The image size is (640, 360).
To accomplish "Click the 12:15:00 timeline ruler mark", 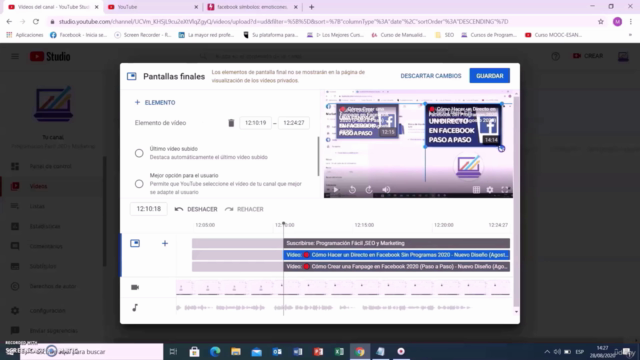I will click(x=364, y=225).
